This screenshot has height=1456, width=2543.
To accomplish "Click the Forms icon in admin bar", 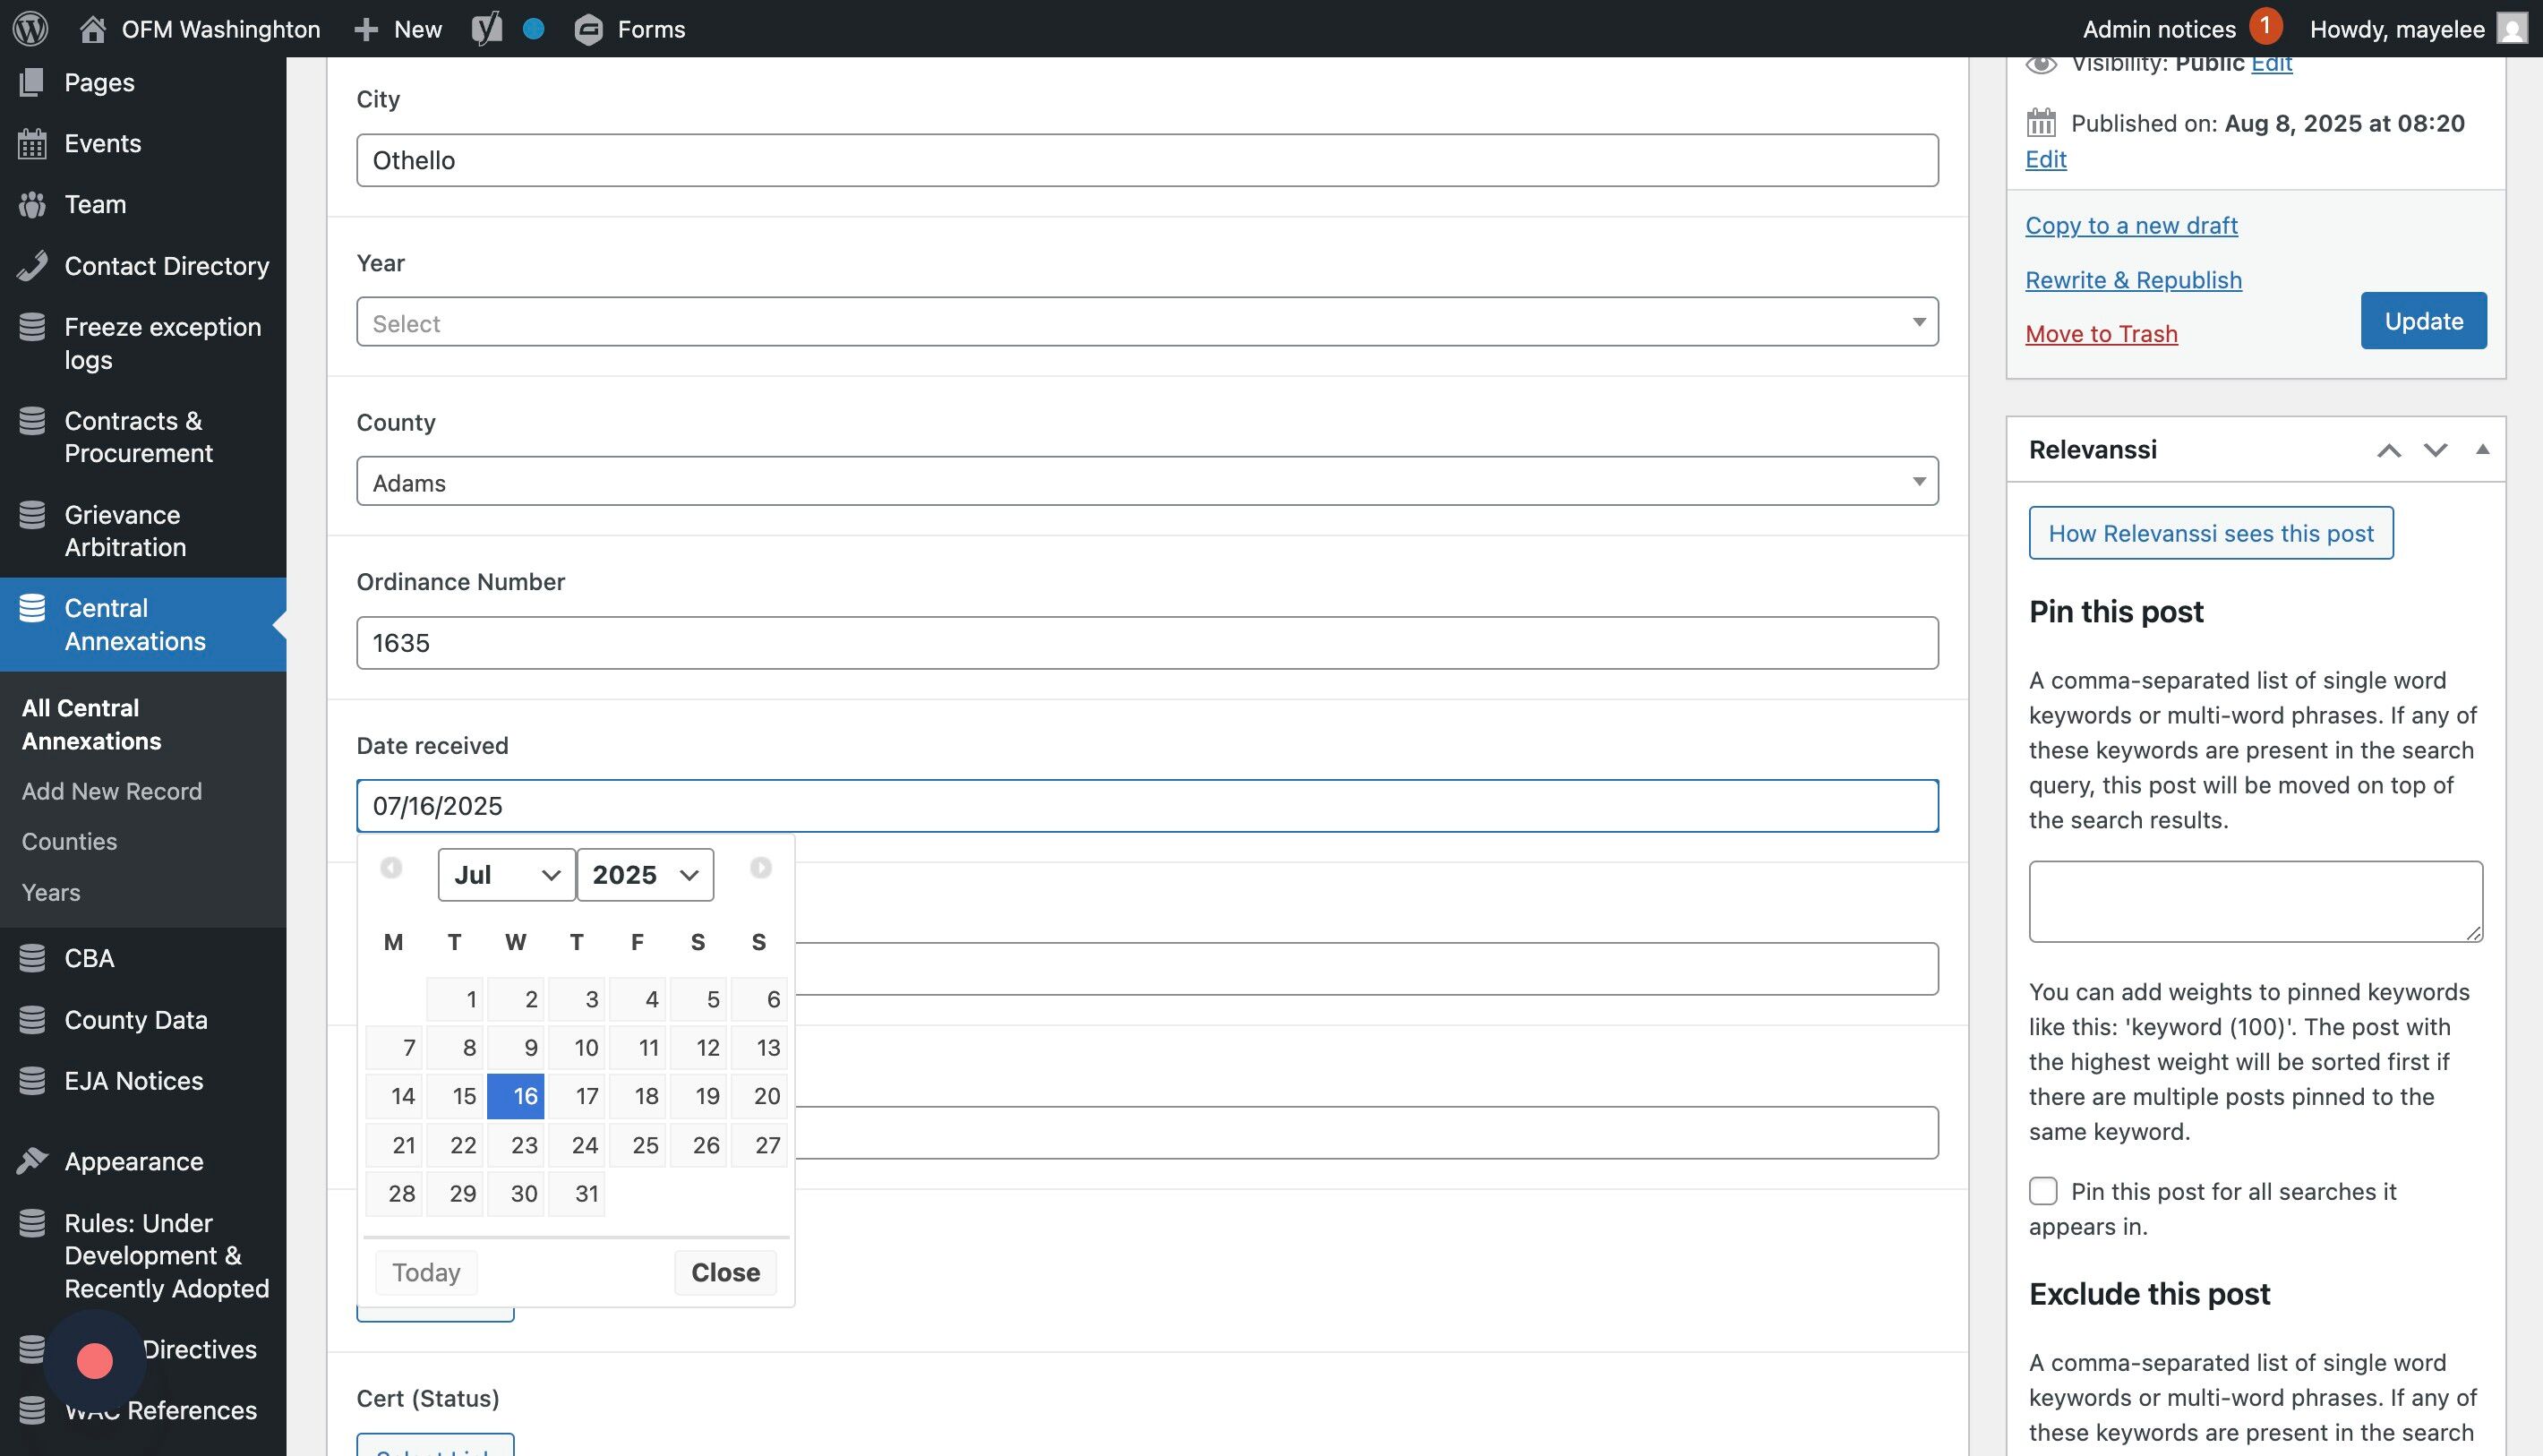I will [x=588, y=29].
